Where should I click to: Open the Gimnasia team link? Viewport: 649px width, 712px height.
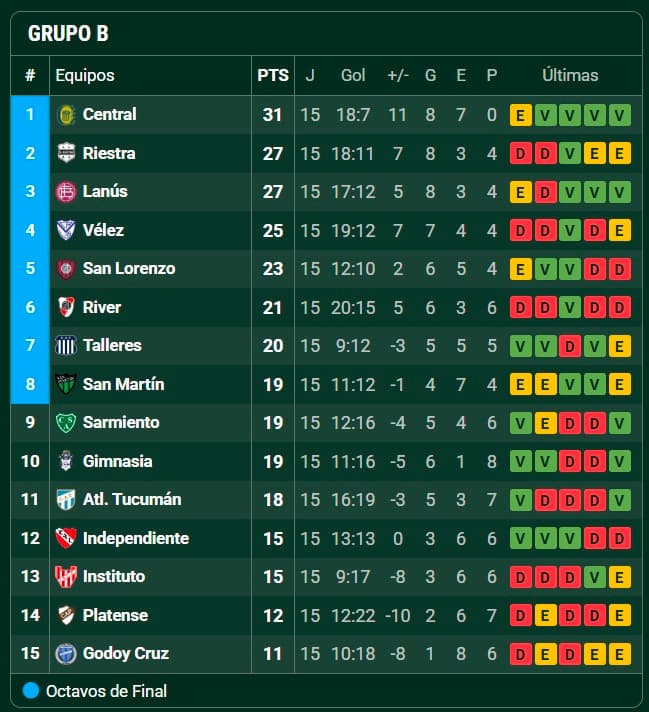click(117, 461)
